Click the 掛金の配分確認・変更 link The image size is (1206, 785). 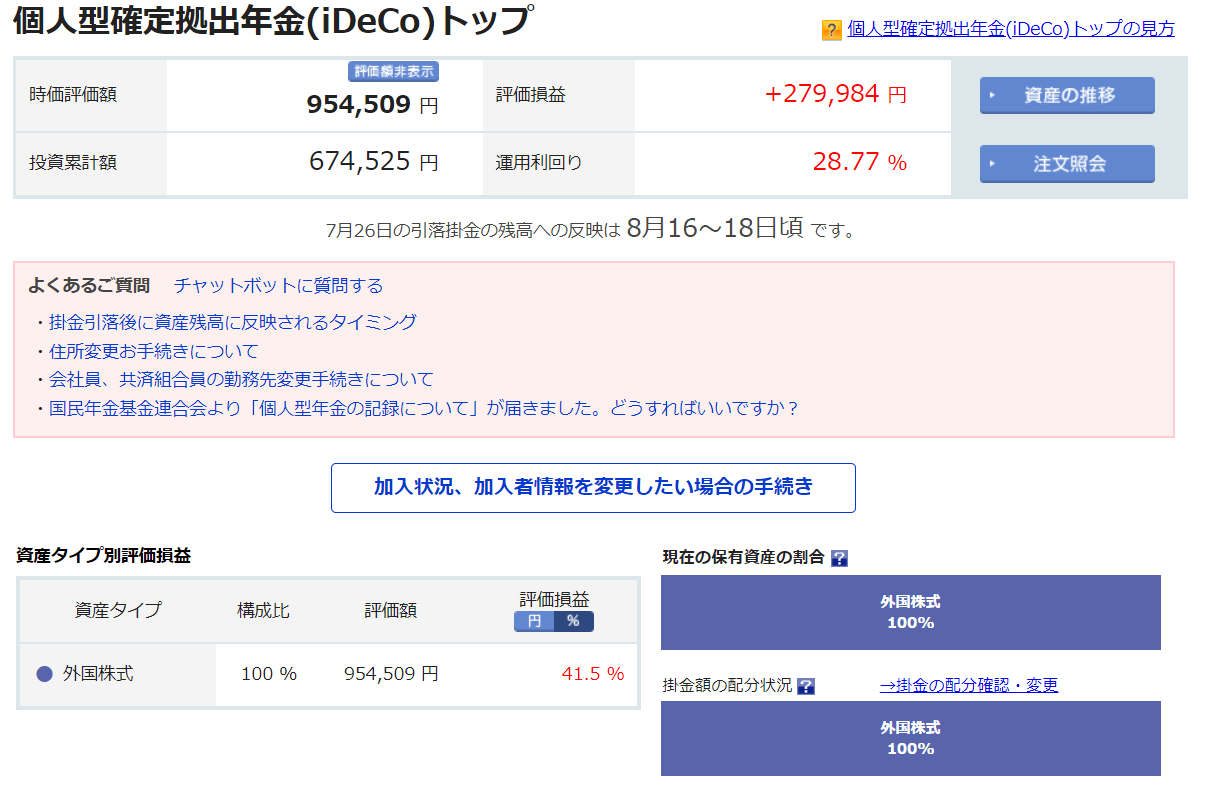coord(970,685)
